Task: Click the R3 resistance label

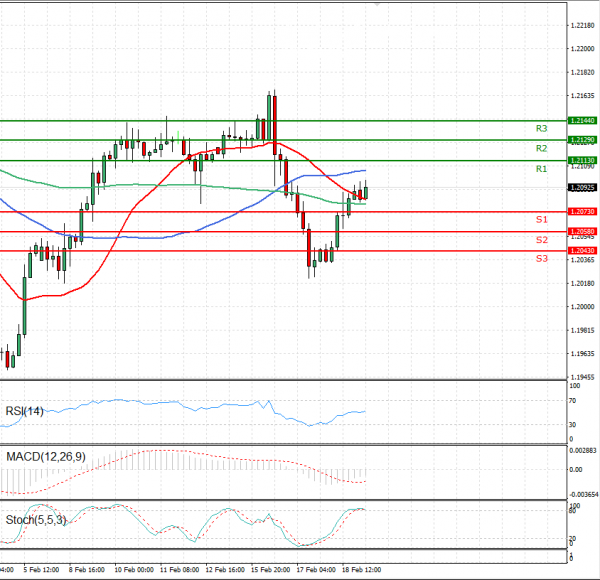Action: click(541, 129)
